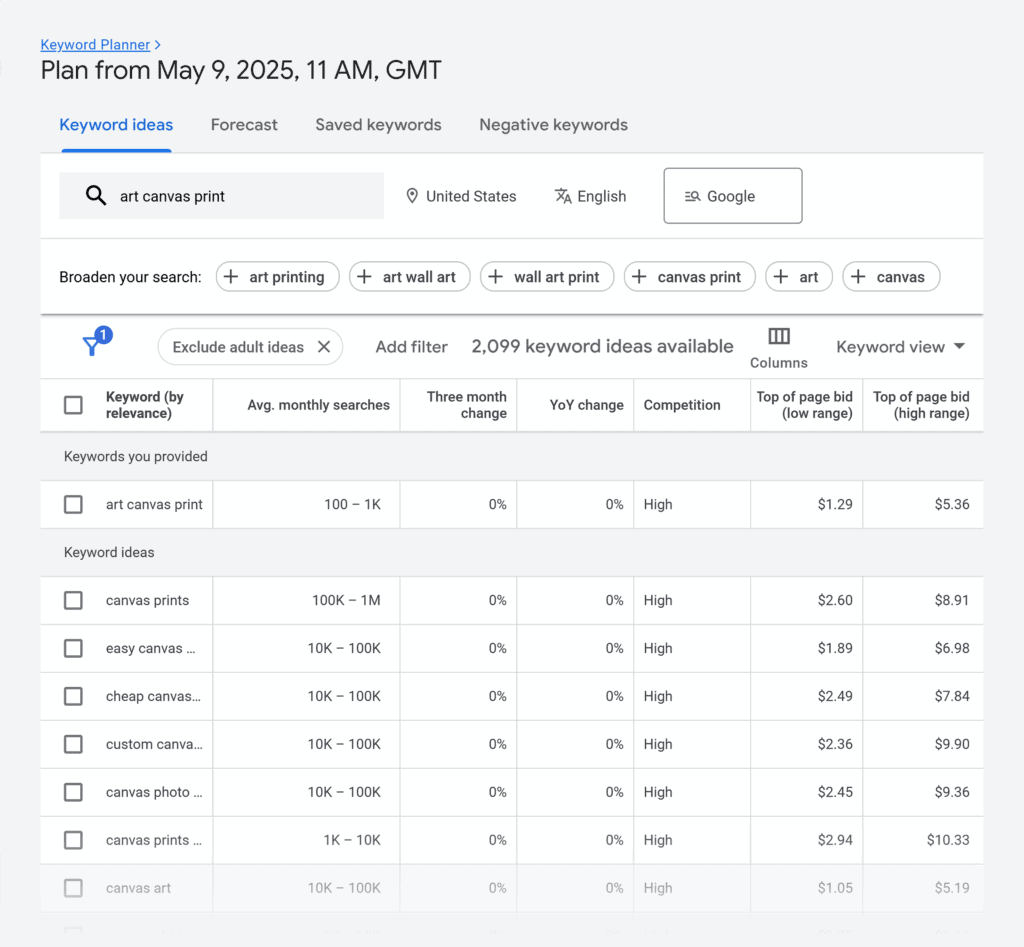Click the Add filter button
Viewport: 1024px width, 947px height.
click(x=411, y=347)
